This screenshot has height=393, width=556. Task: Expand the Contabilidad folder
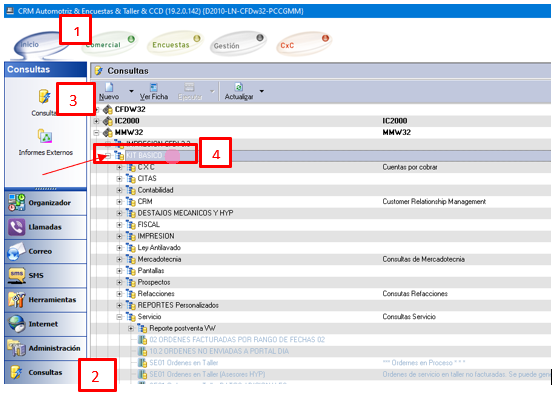119,190
